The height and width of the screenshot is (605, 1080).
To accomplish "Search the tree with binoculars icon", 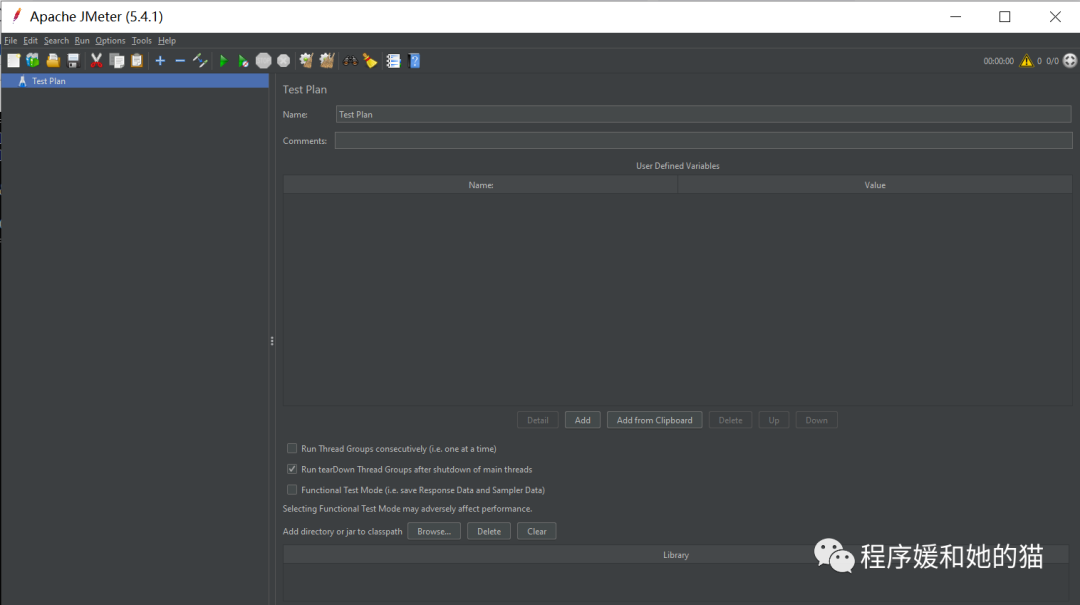I will tap(351, 61).
